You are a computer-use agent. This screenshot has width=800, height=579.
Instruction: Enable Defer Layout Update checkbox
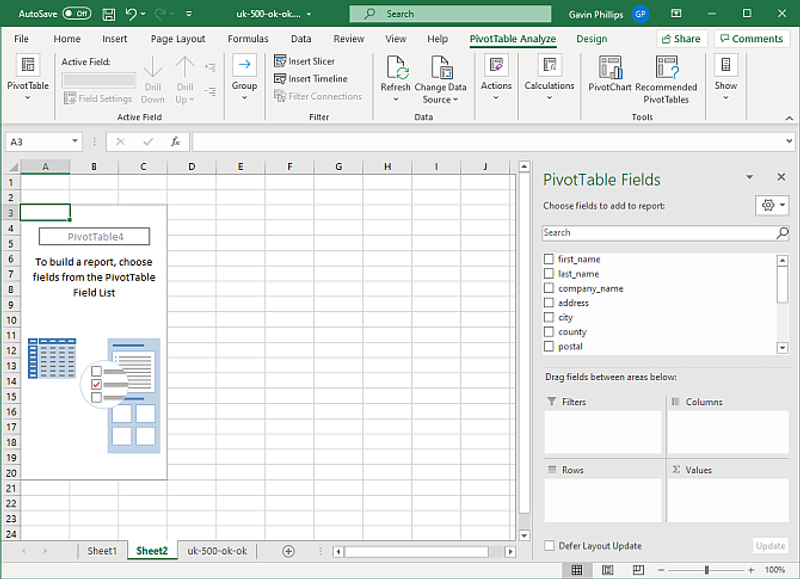(549, 546)
